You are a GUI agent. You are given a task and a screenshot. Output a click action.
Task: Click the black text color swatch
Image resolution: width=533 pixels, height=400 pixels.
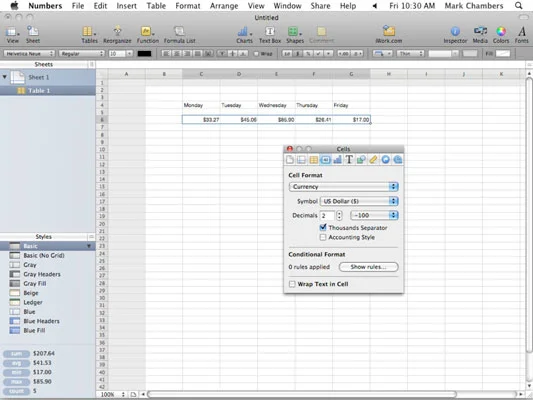click(x=144, y=54)
